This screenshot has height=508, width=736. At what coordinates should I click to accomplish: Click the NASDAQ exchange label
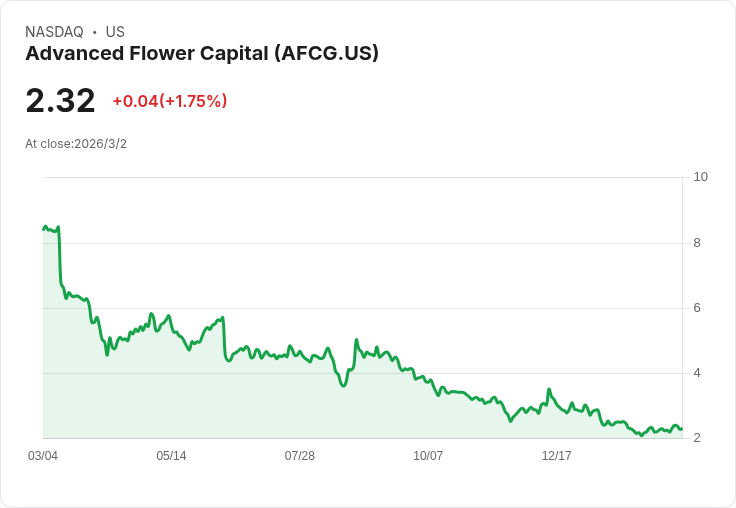pyautogui.click(x=54, y=32)
